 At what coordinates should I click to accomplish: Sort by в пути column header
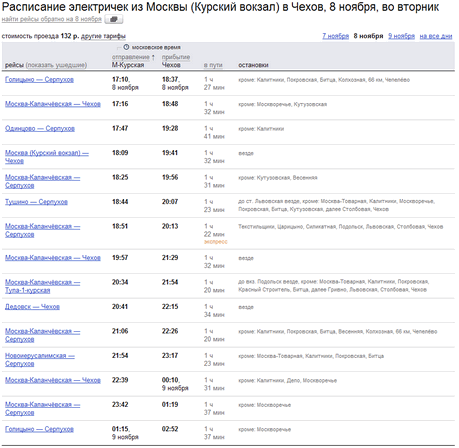213,65
